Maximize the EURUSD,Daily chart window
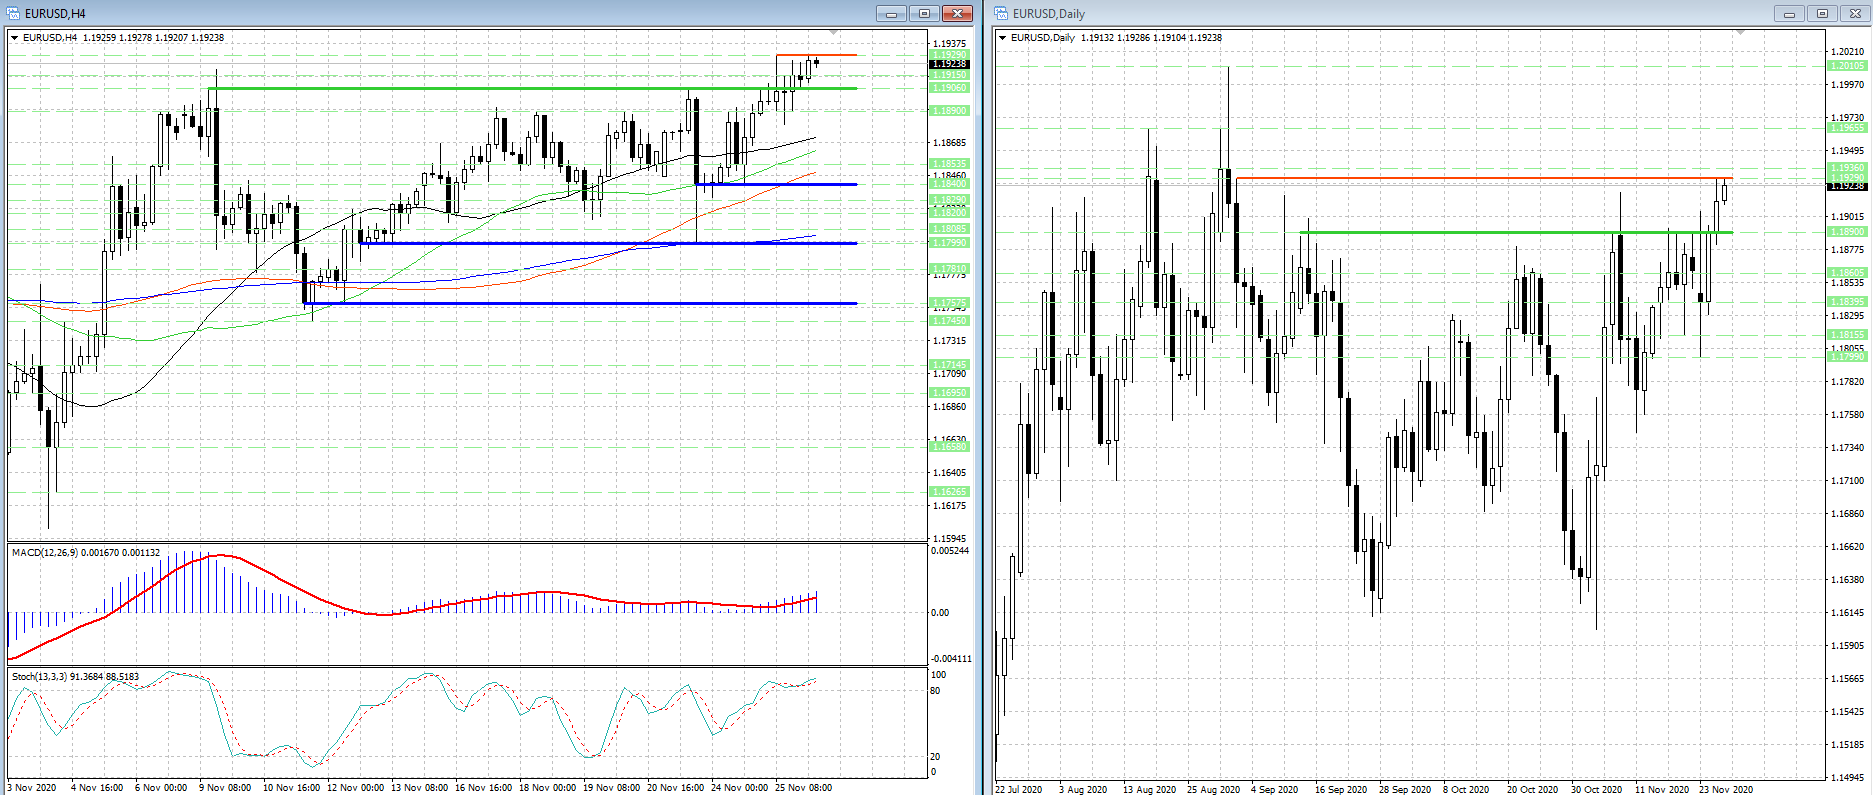 (1822, 13)
